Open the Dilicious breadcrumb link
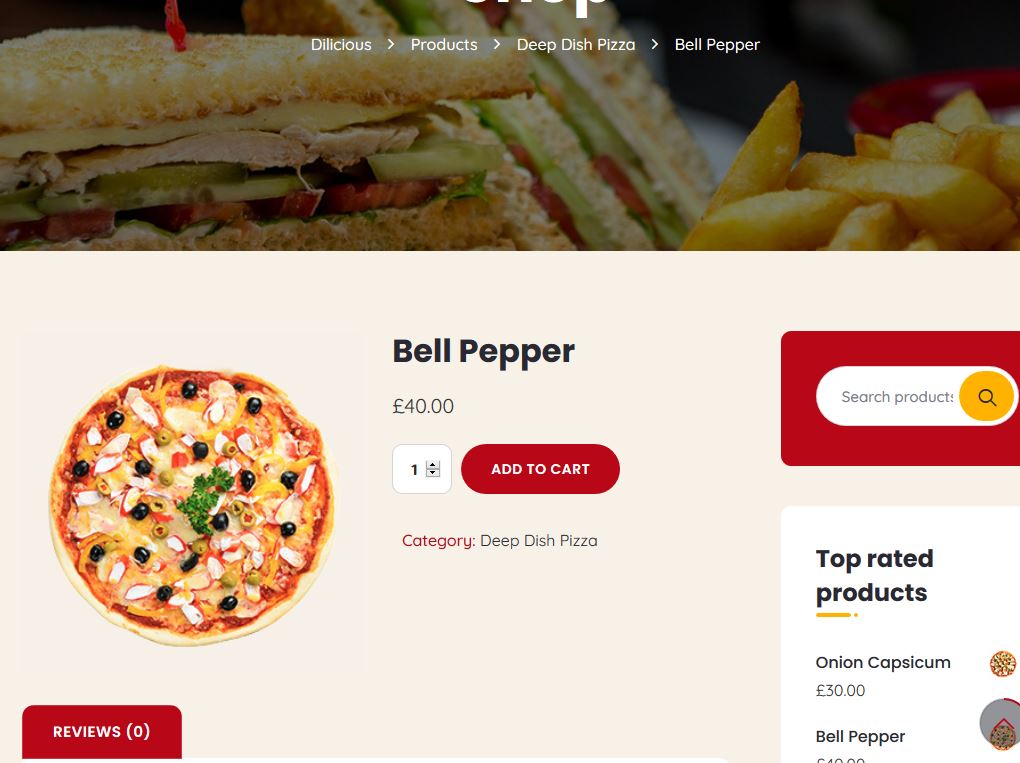This screenshot has width=1020, height=763. [x=341, y=44]
